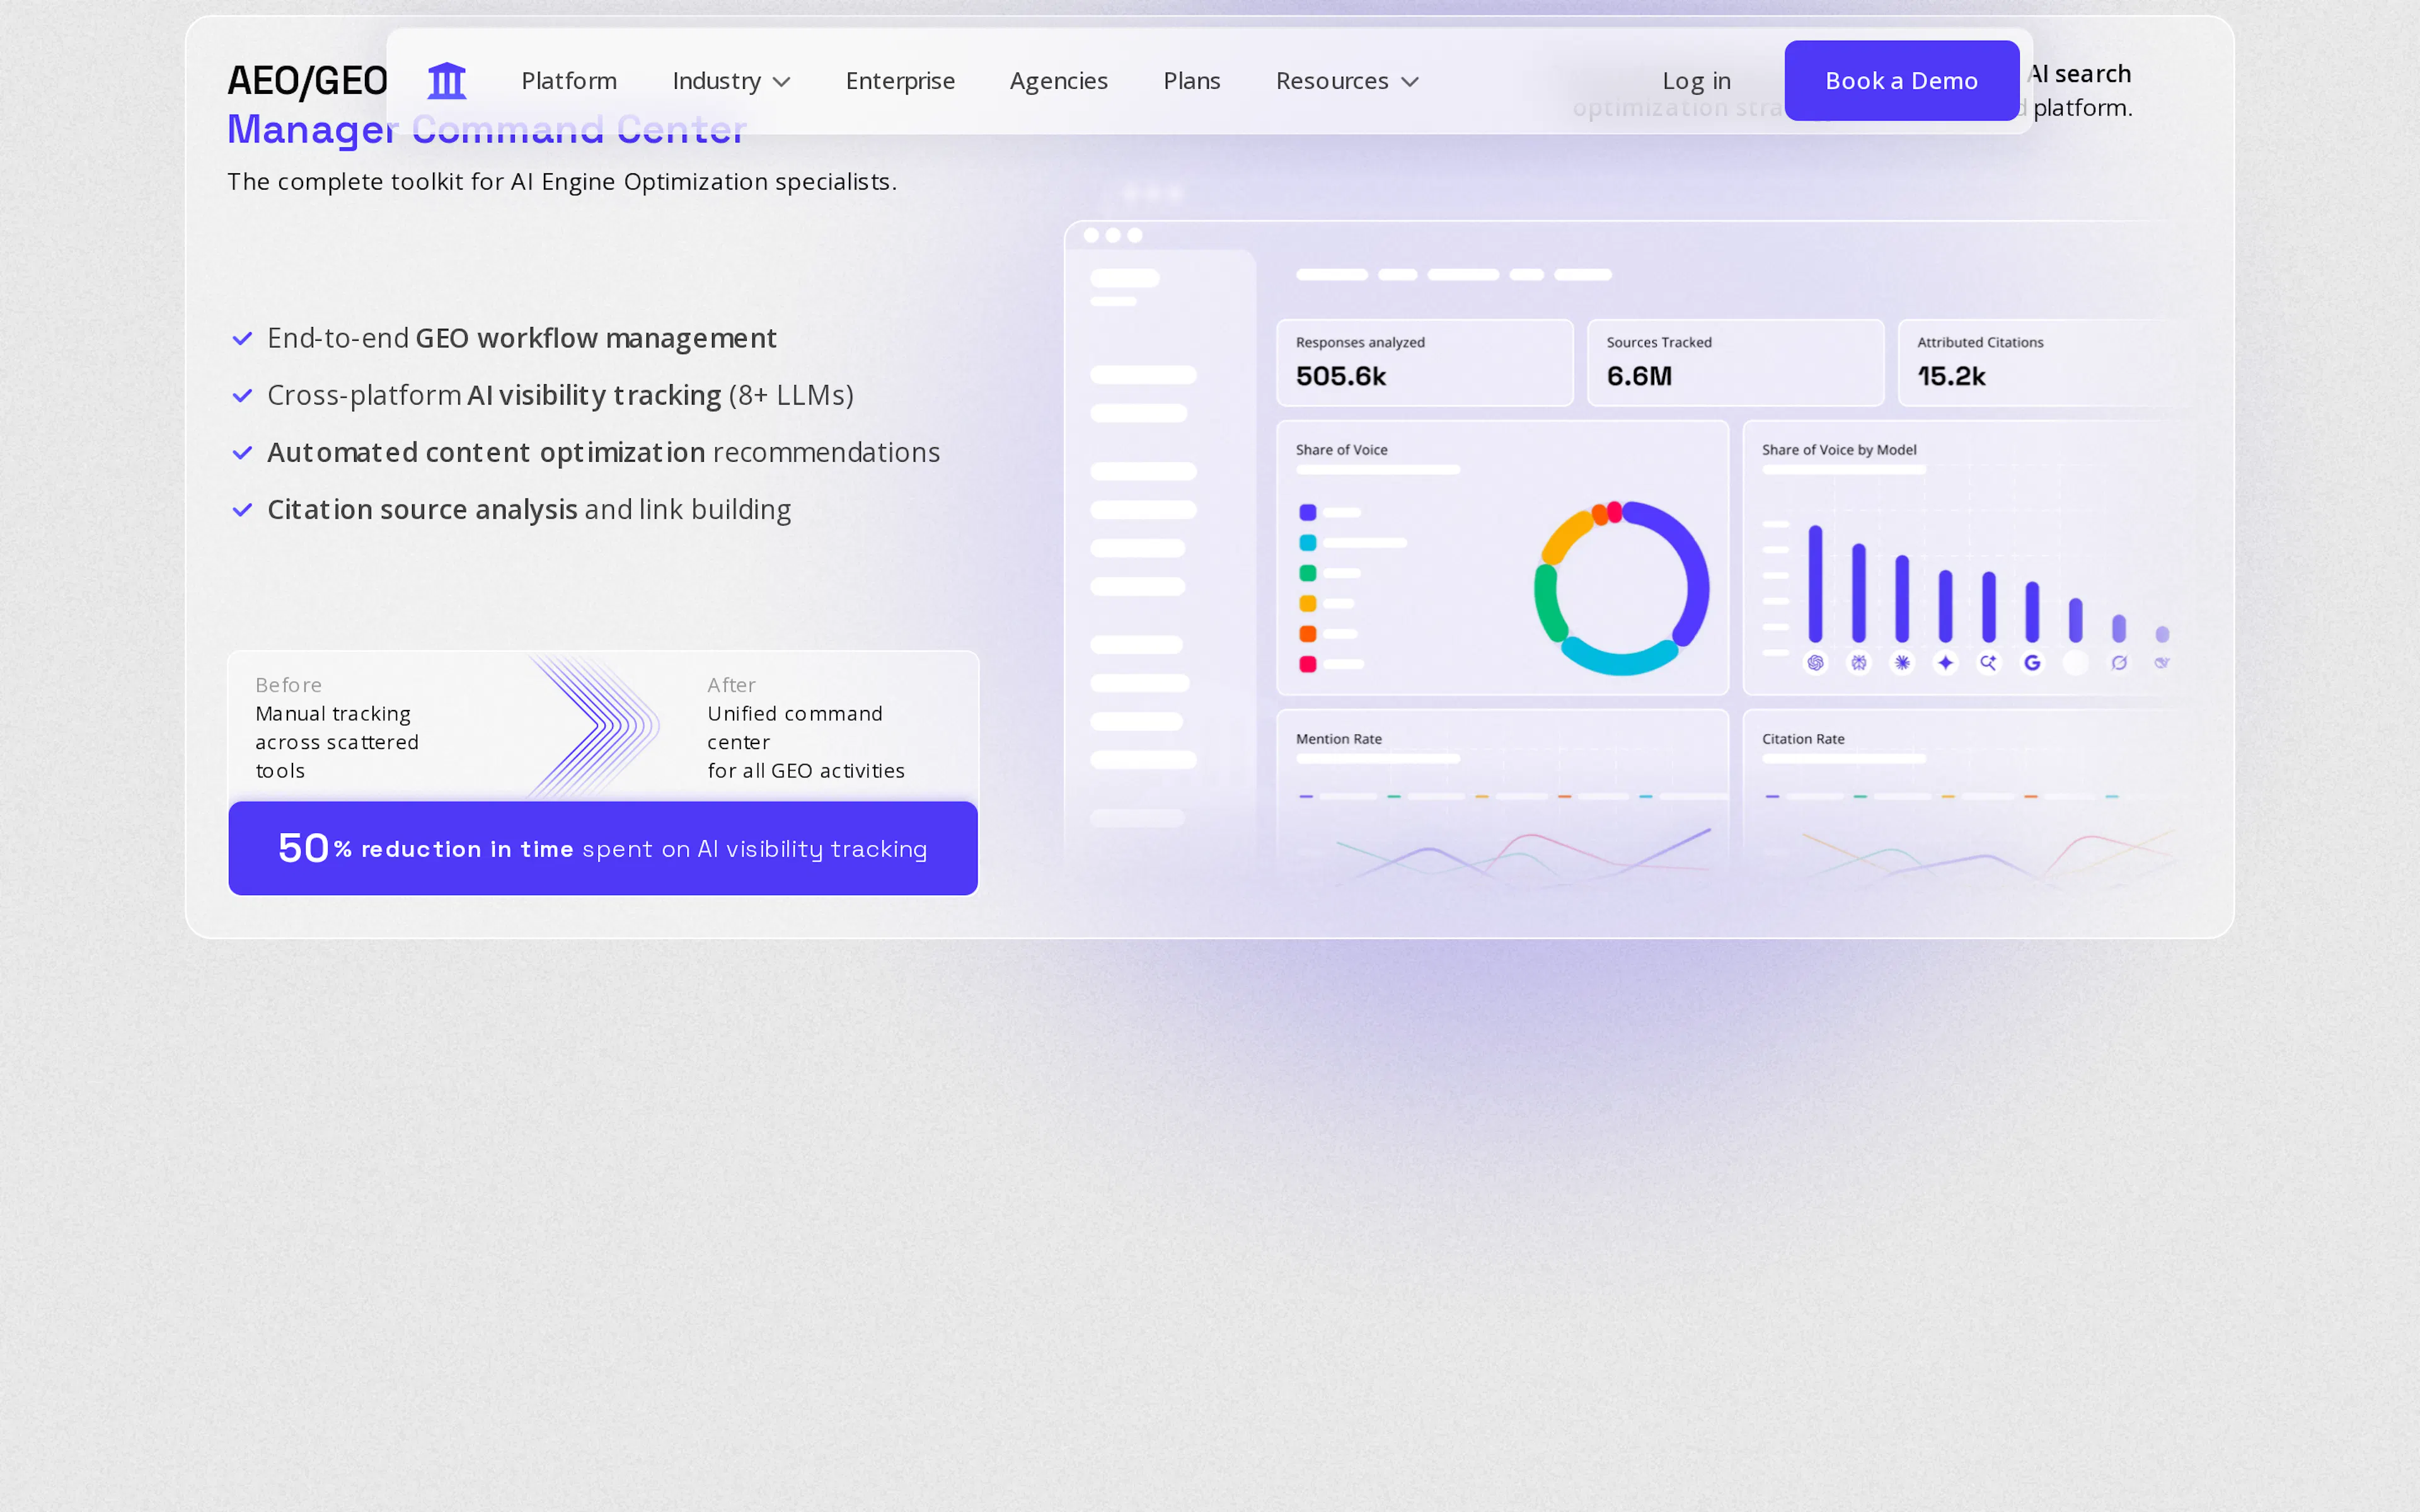This screenshot has width=2420, height=1512.
Task: Click 'Cross-platform AI visibility tracking (8+ LLMs)' text
Action: [560, 396]
